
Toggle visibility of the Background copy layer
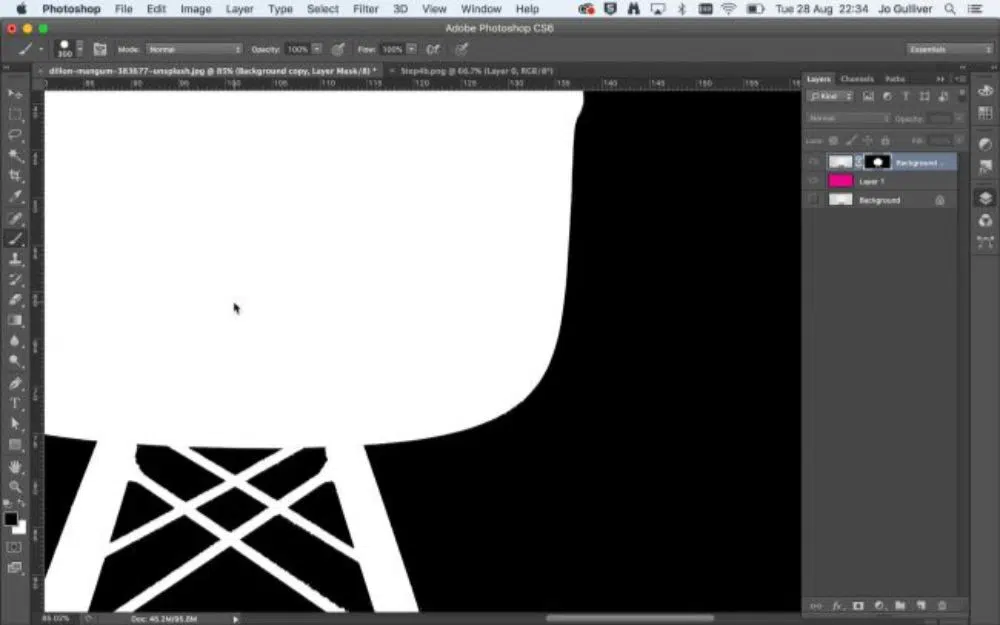click(813, 162)
